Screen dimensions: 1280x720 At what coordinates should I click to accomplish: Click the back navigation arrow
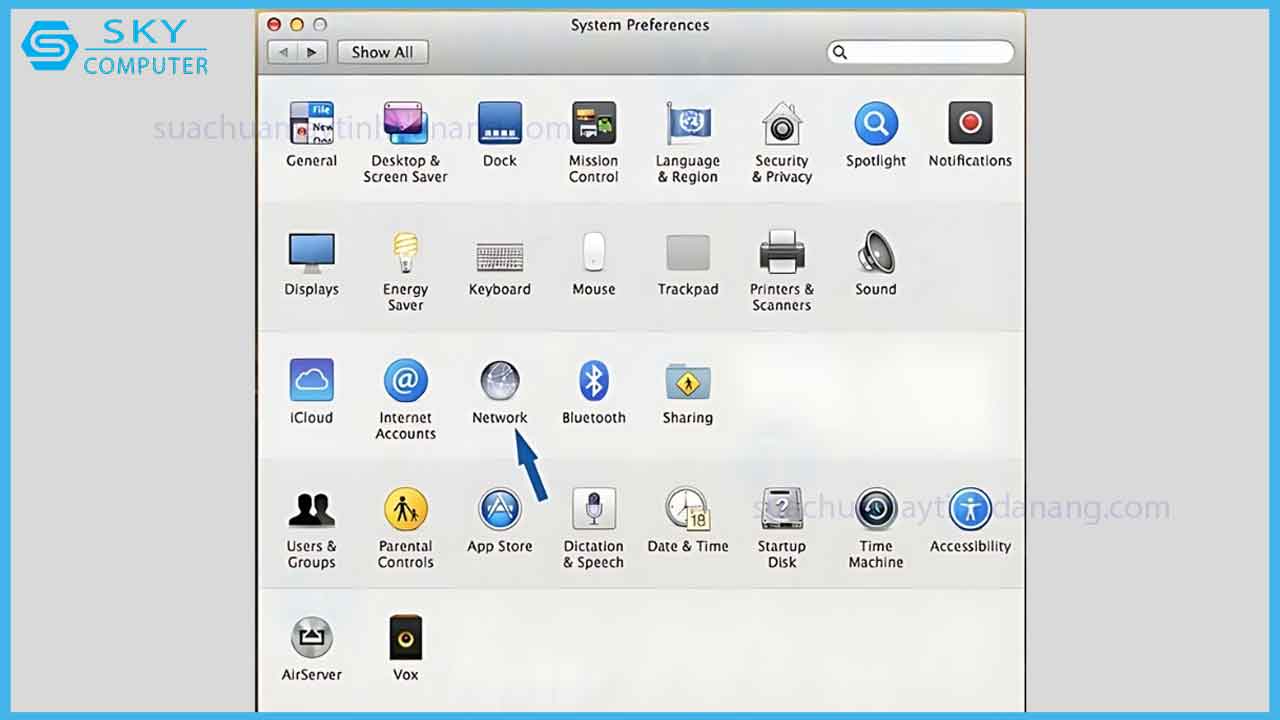tap(283, 52)
